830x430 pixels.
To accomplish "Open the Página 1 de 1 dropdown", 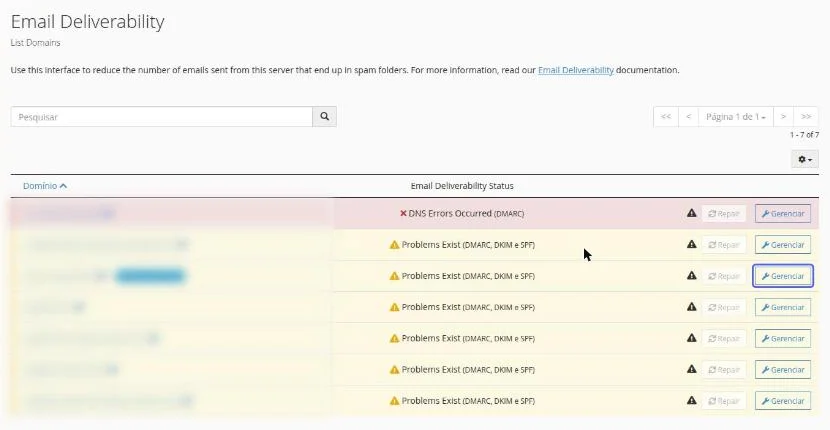I will 736,117.
